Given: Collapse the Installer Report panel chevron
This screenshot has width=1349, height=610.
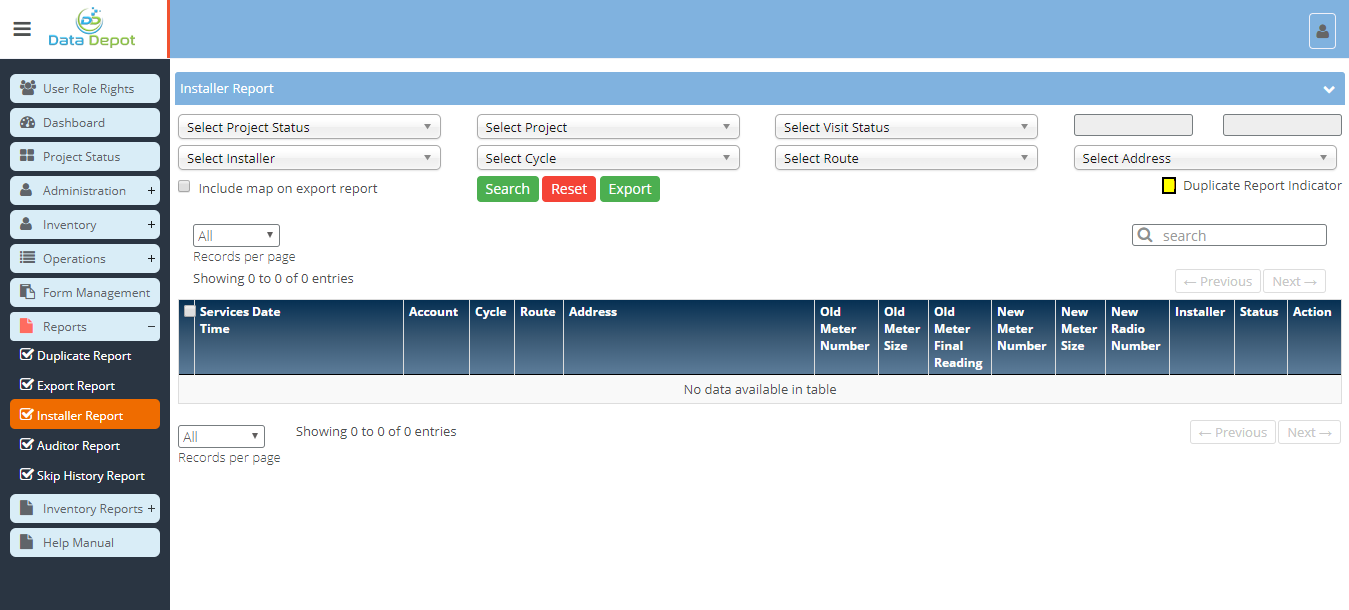Looking at the screenshot, I should tap(1328, 89).
